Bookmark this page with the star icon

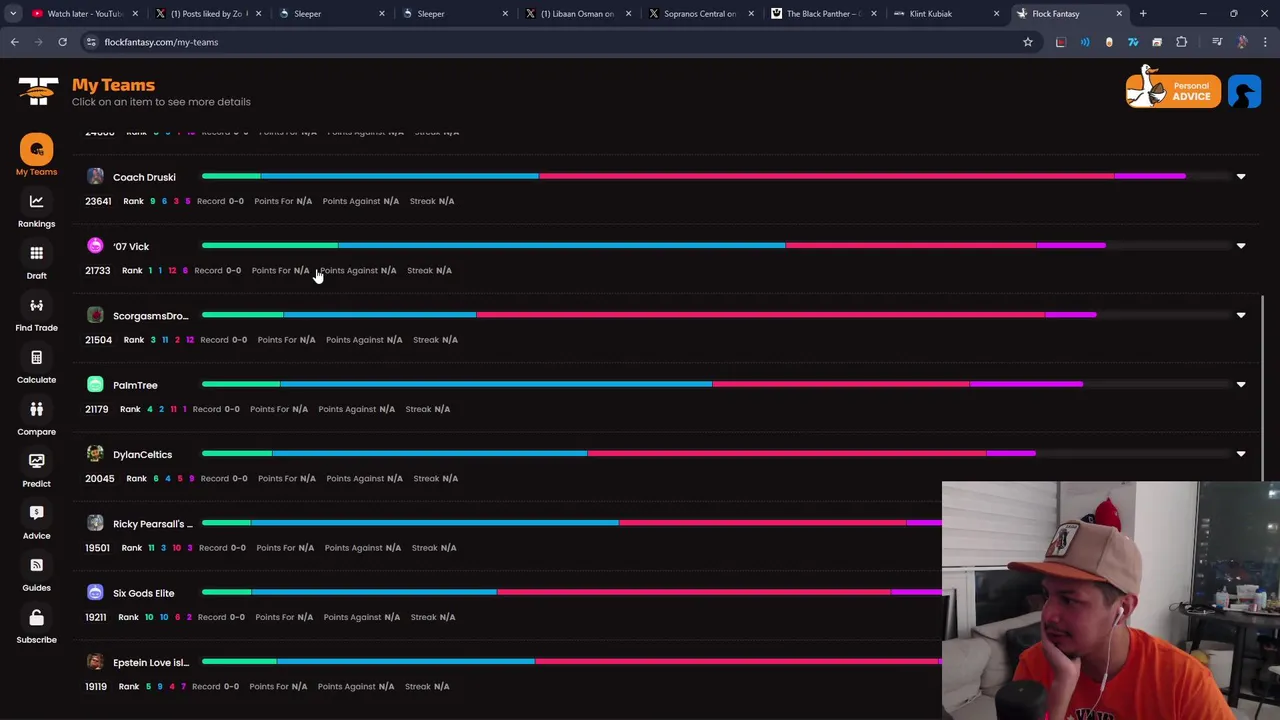[x=1027, y=42]
